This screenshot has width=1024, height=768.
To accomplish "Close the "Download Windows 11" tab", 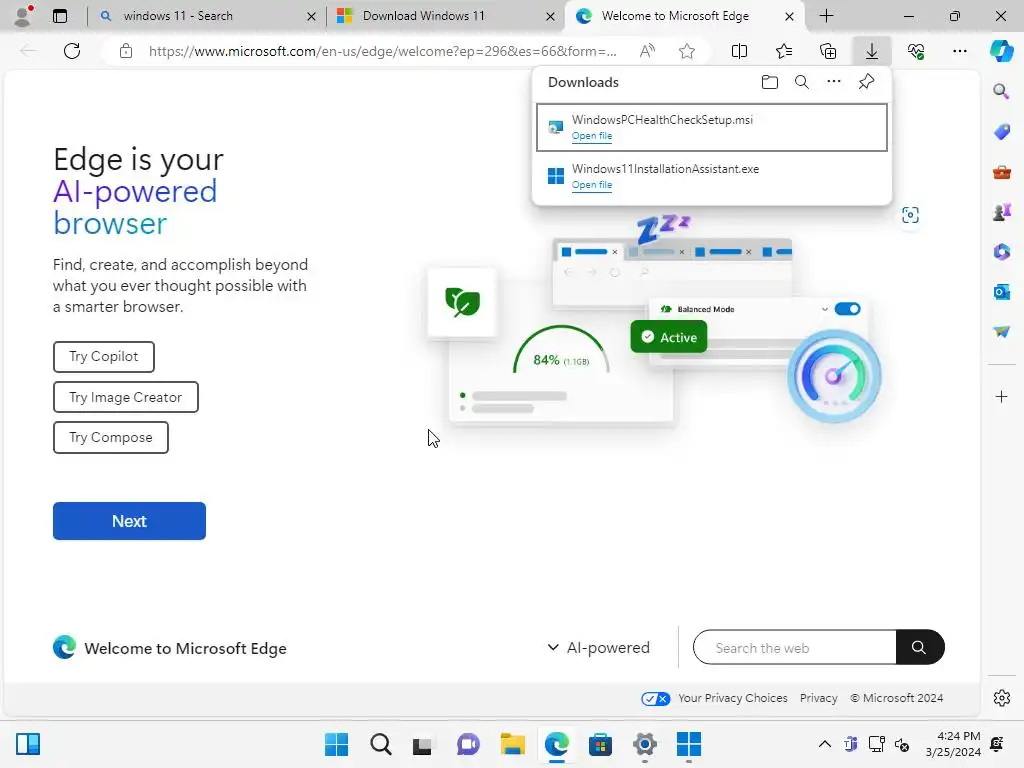I will (x=551, y=16).
